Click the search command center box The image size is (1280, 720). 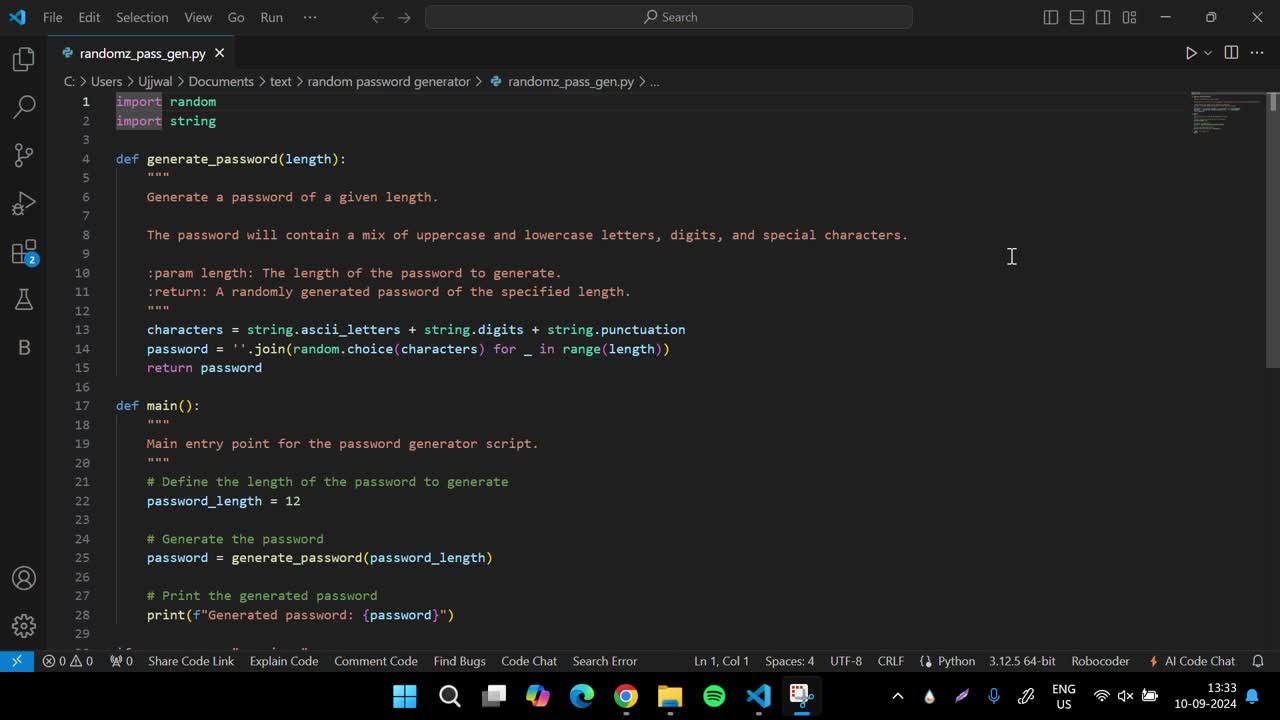[x=668, y=17]
